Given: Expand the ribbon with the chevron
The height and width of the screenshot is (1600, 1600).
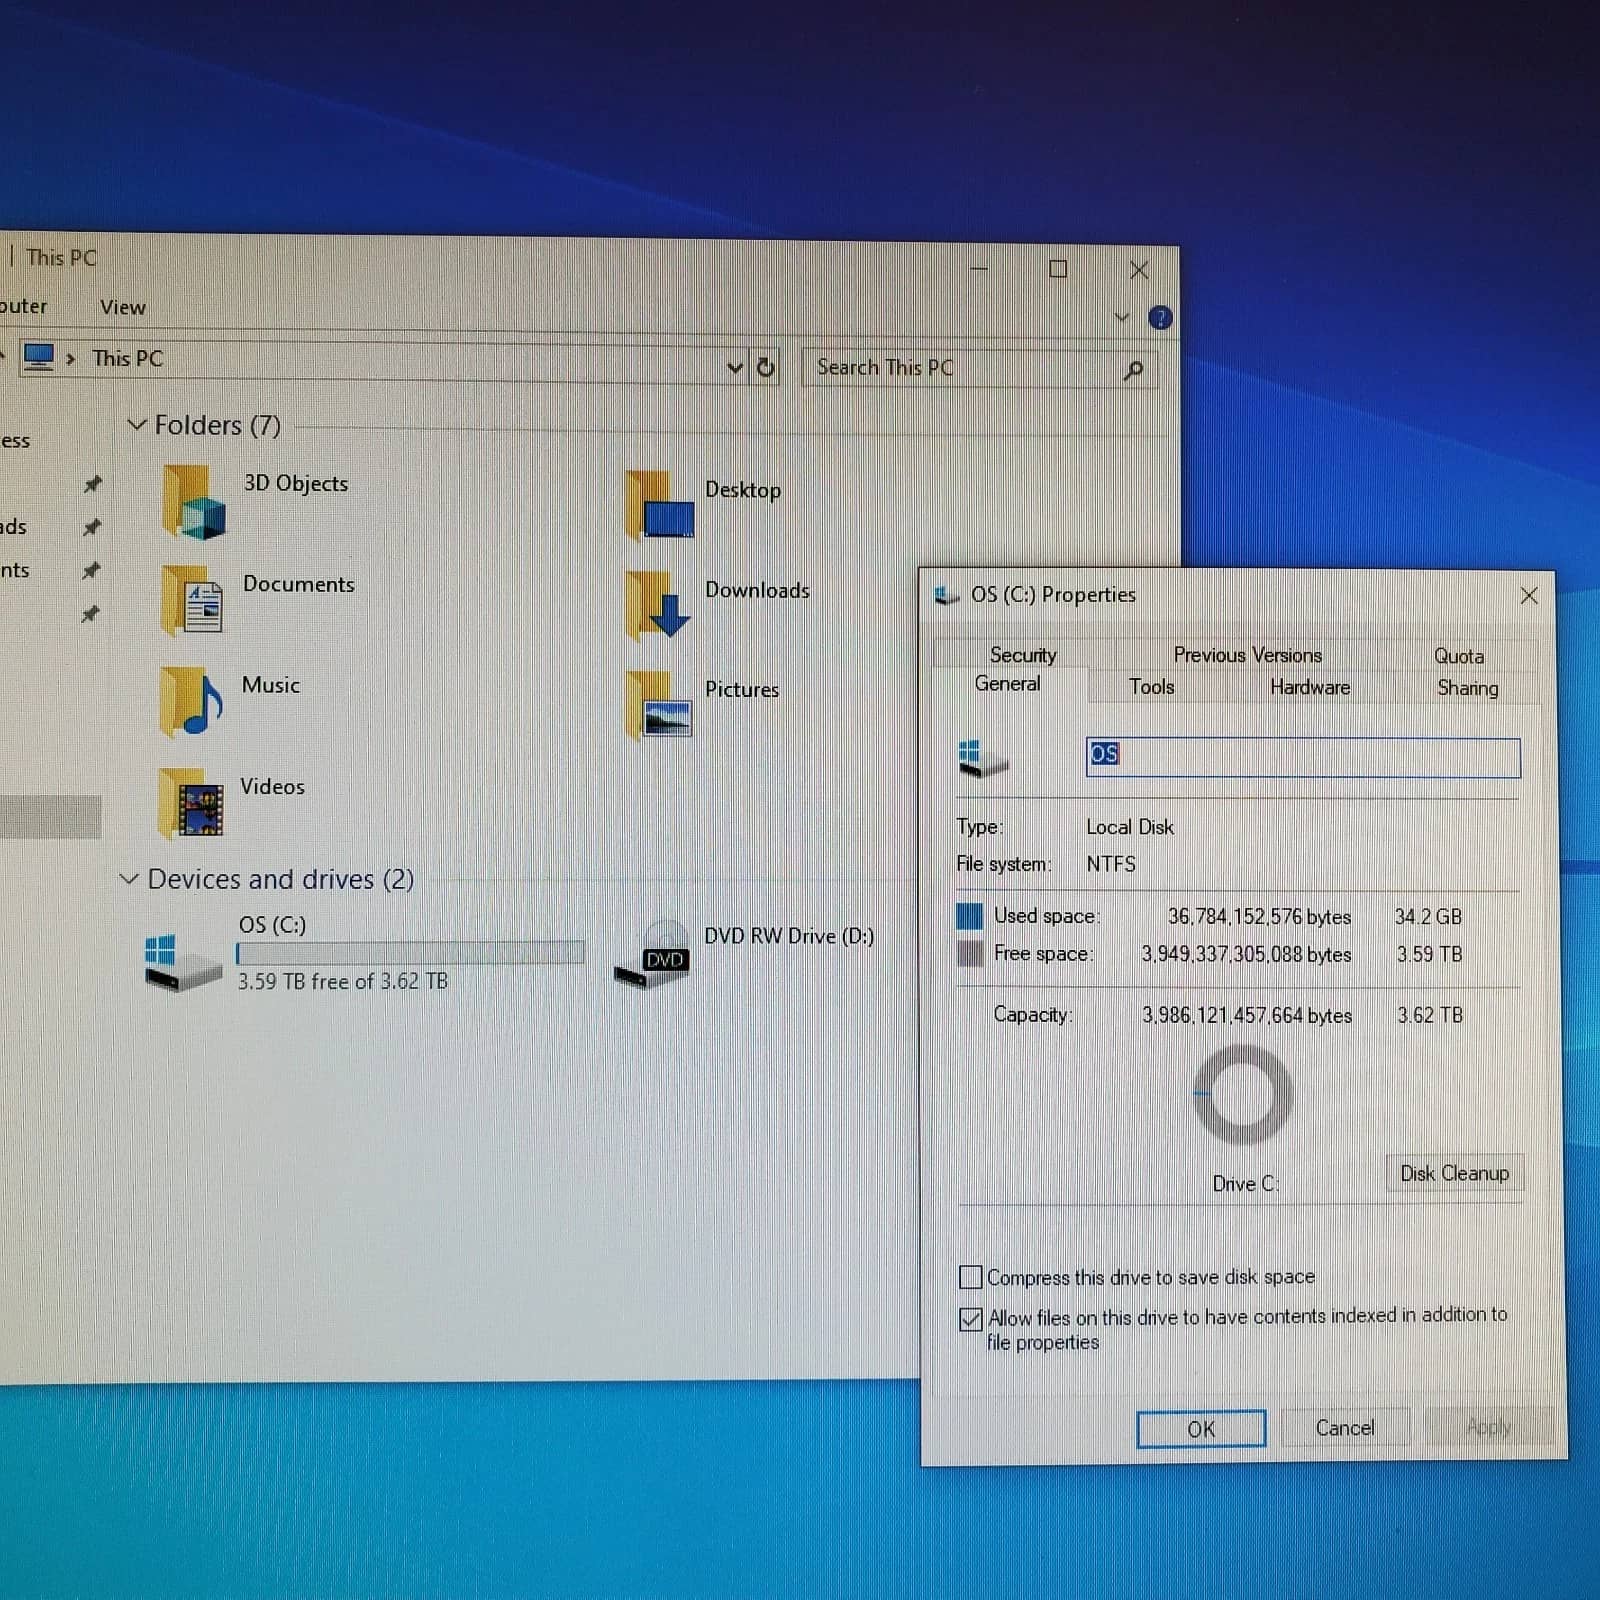Looking at the screenshot, I should click(1122, 317).
